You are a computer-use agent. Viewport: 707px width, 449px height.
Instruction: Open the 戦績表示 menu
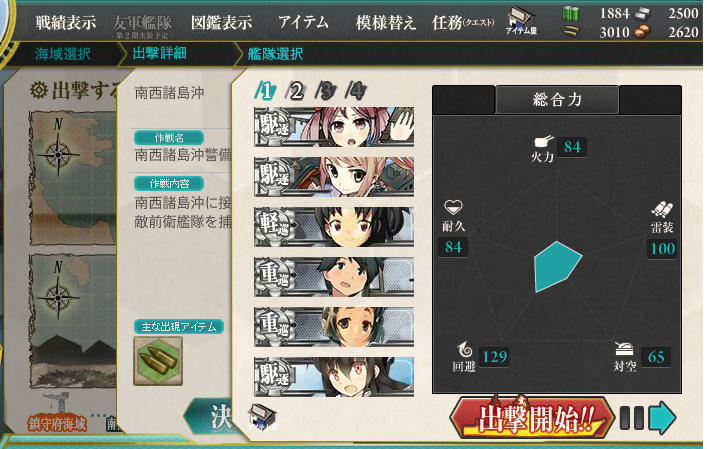[66, 22]
